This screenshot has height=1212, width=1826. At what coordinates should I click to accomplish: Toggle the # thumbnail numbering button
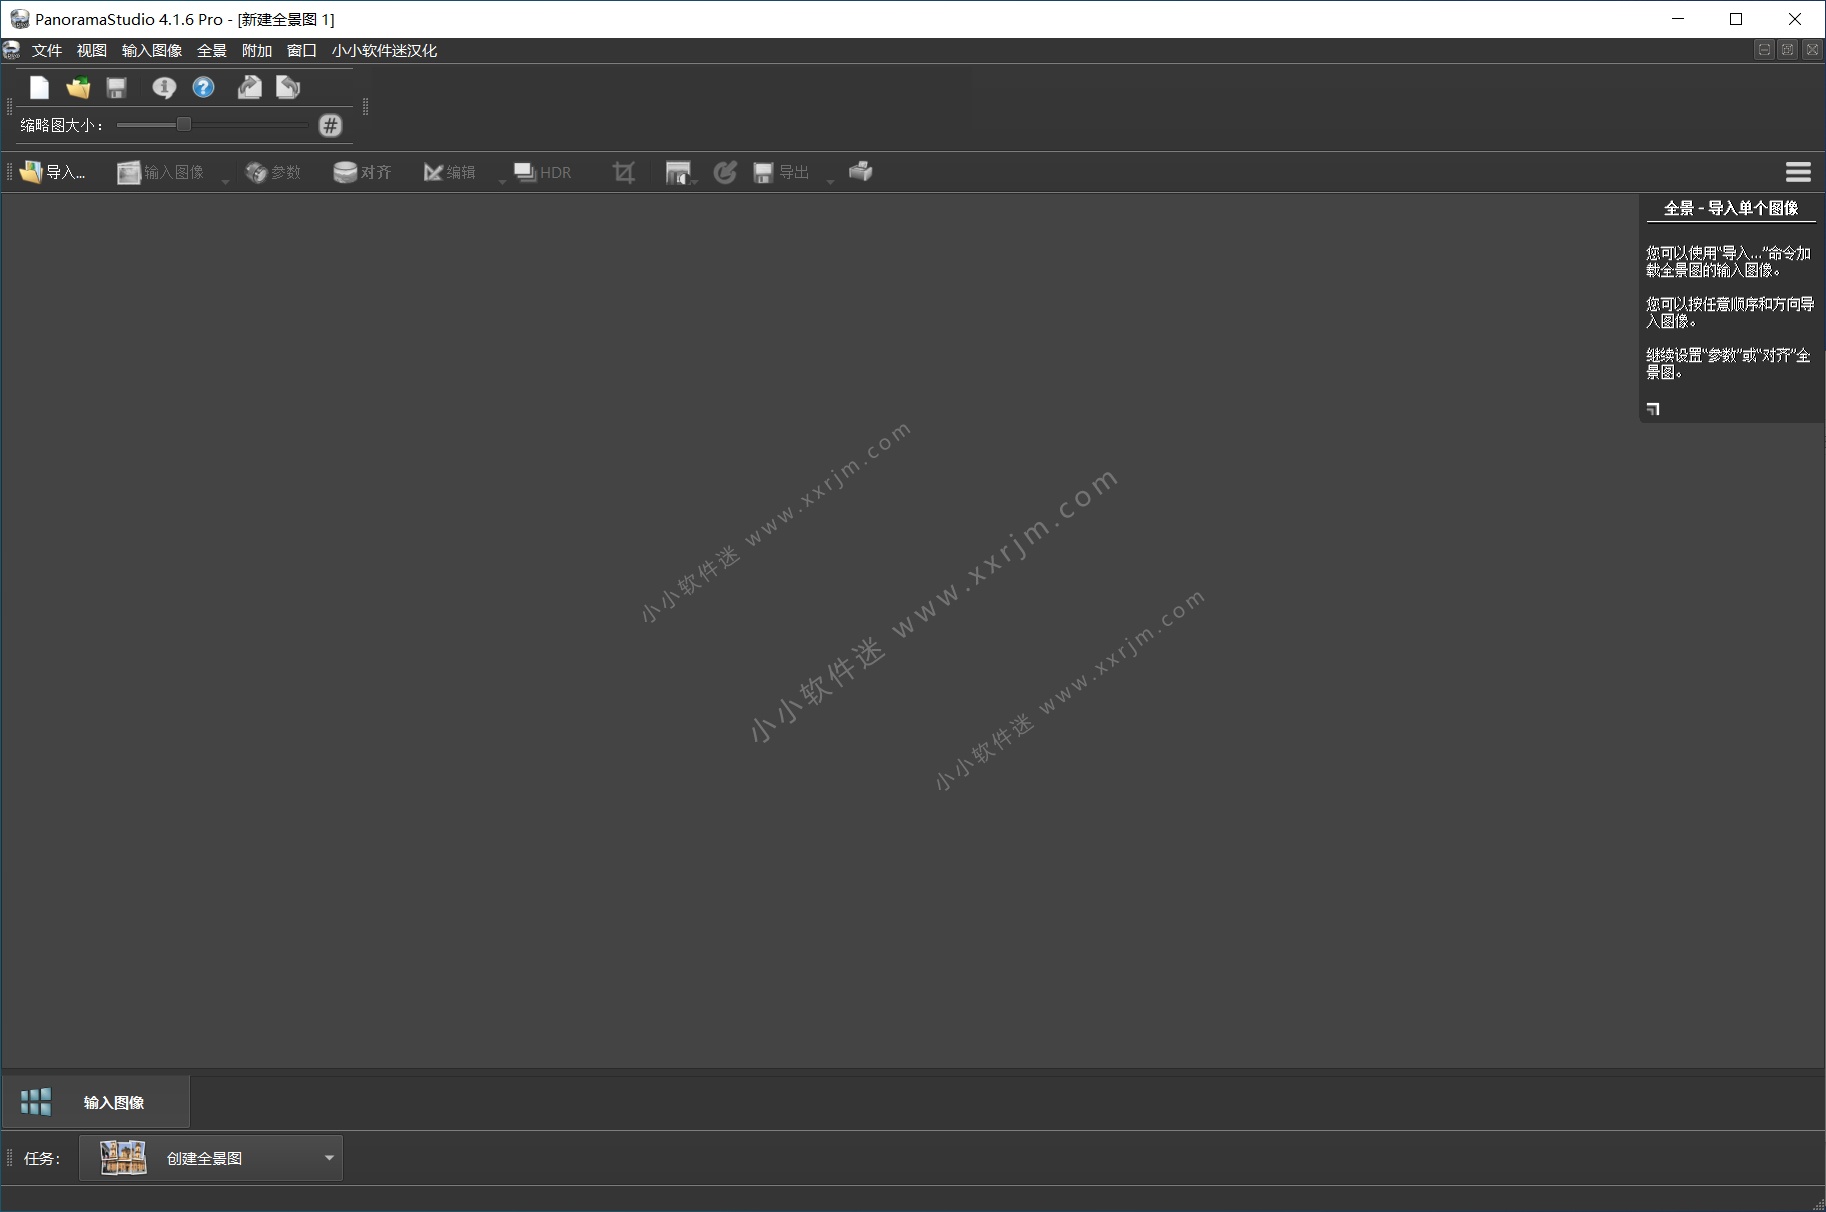pos(330,125)
